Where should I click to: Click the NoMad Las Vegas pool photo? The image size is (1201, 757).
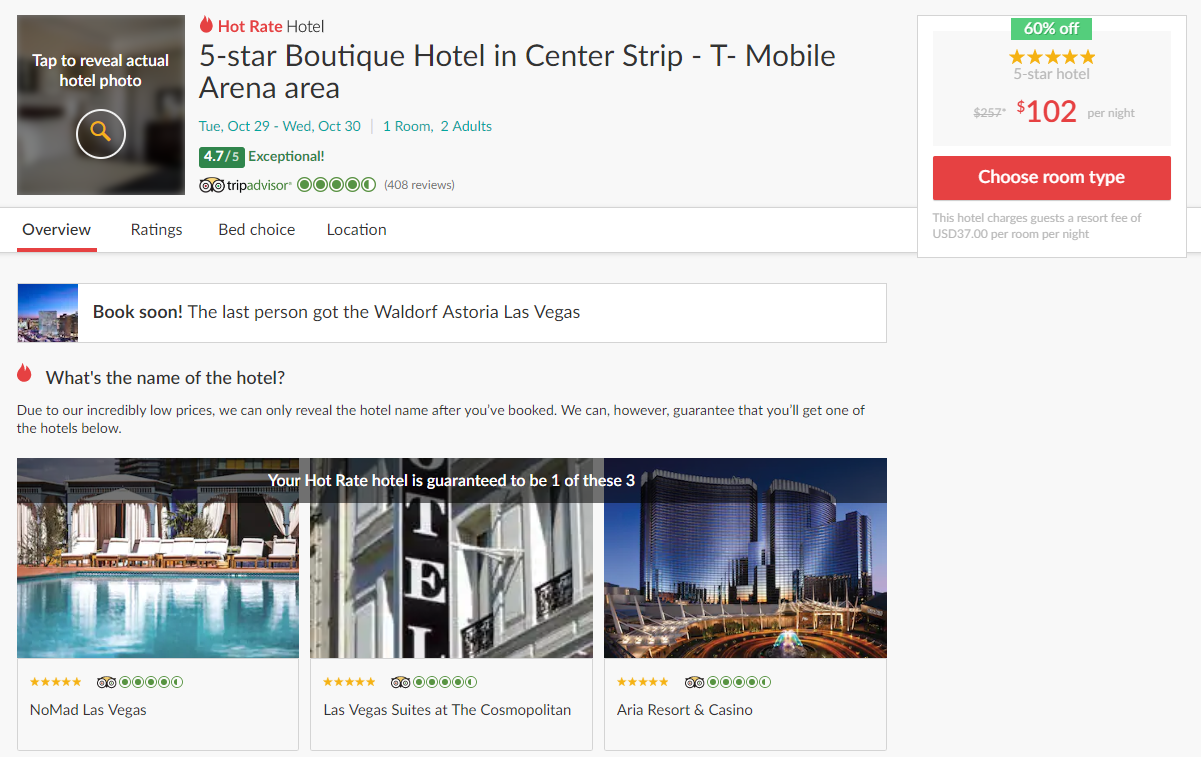click(x=158, y=558)
